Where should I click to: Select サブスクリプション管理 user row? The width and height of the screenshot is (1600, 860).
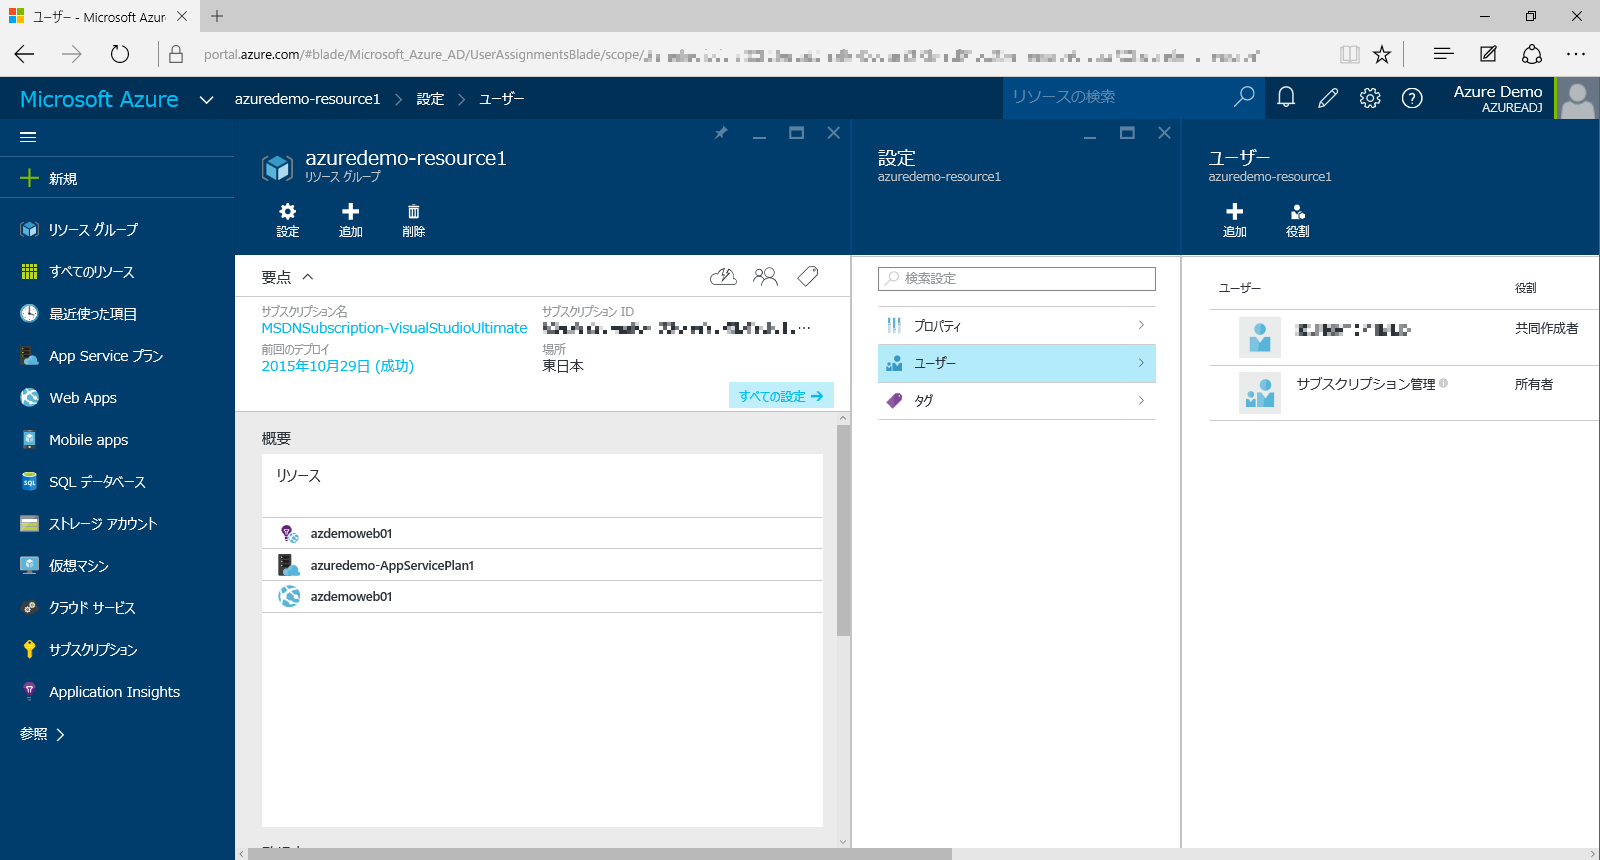tap(1404, 392)
